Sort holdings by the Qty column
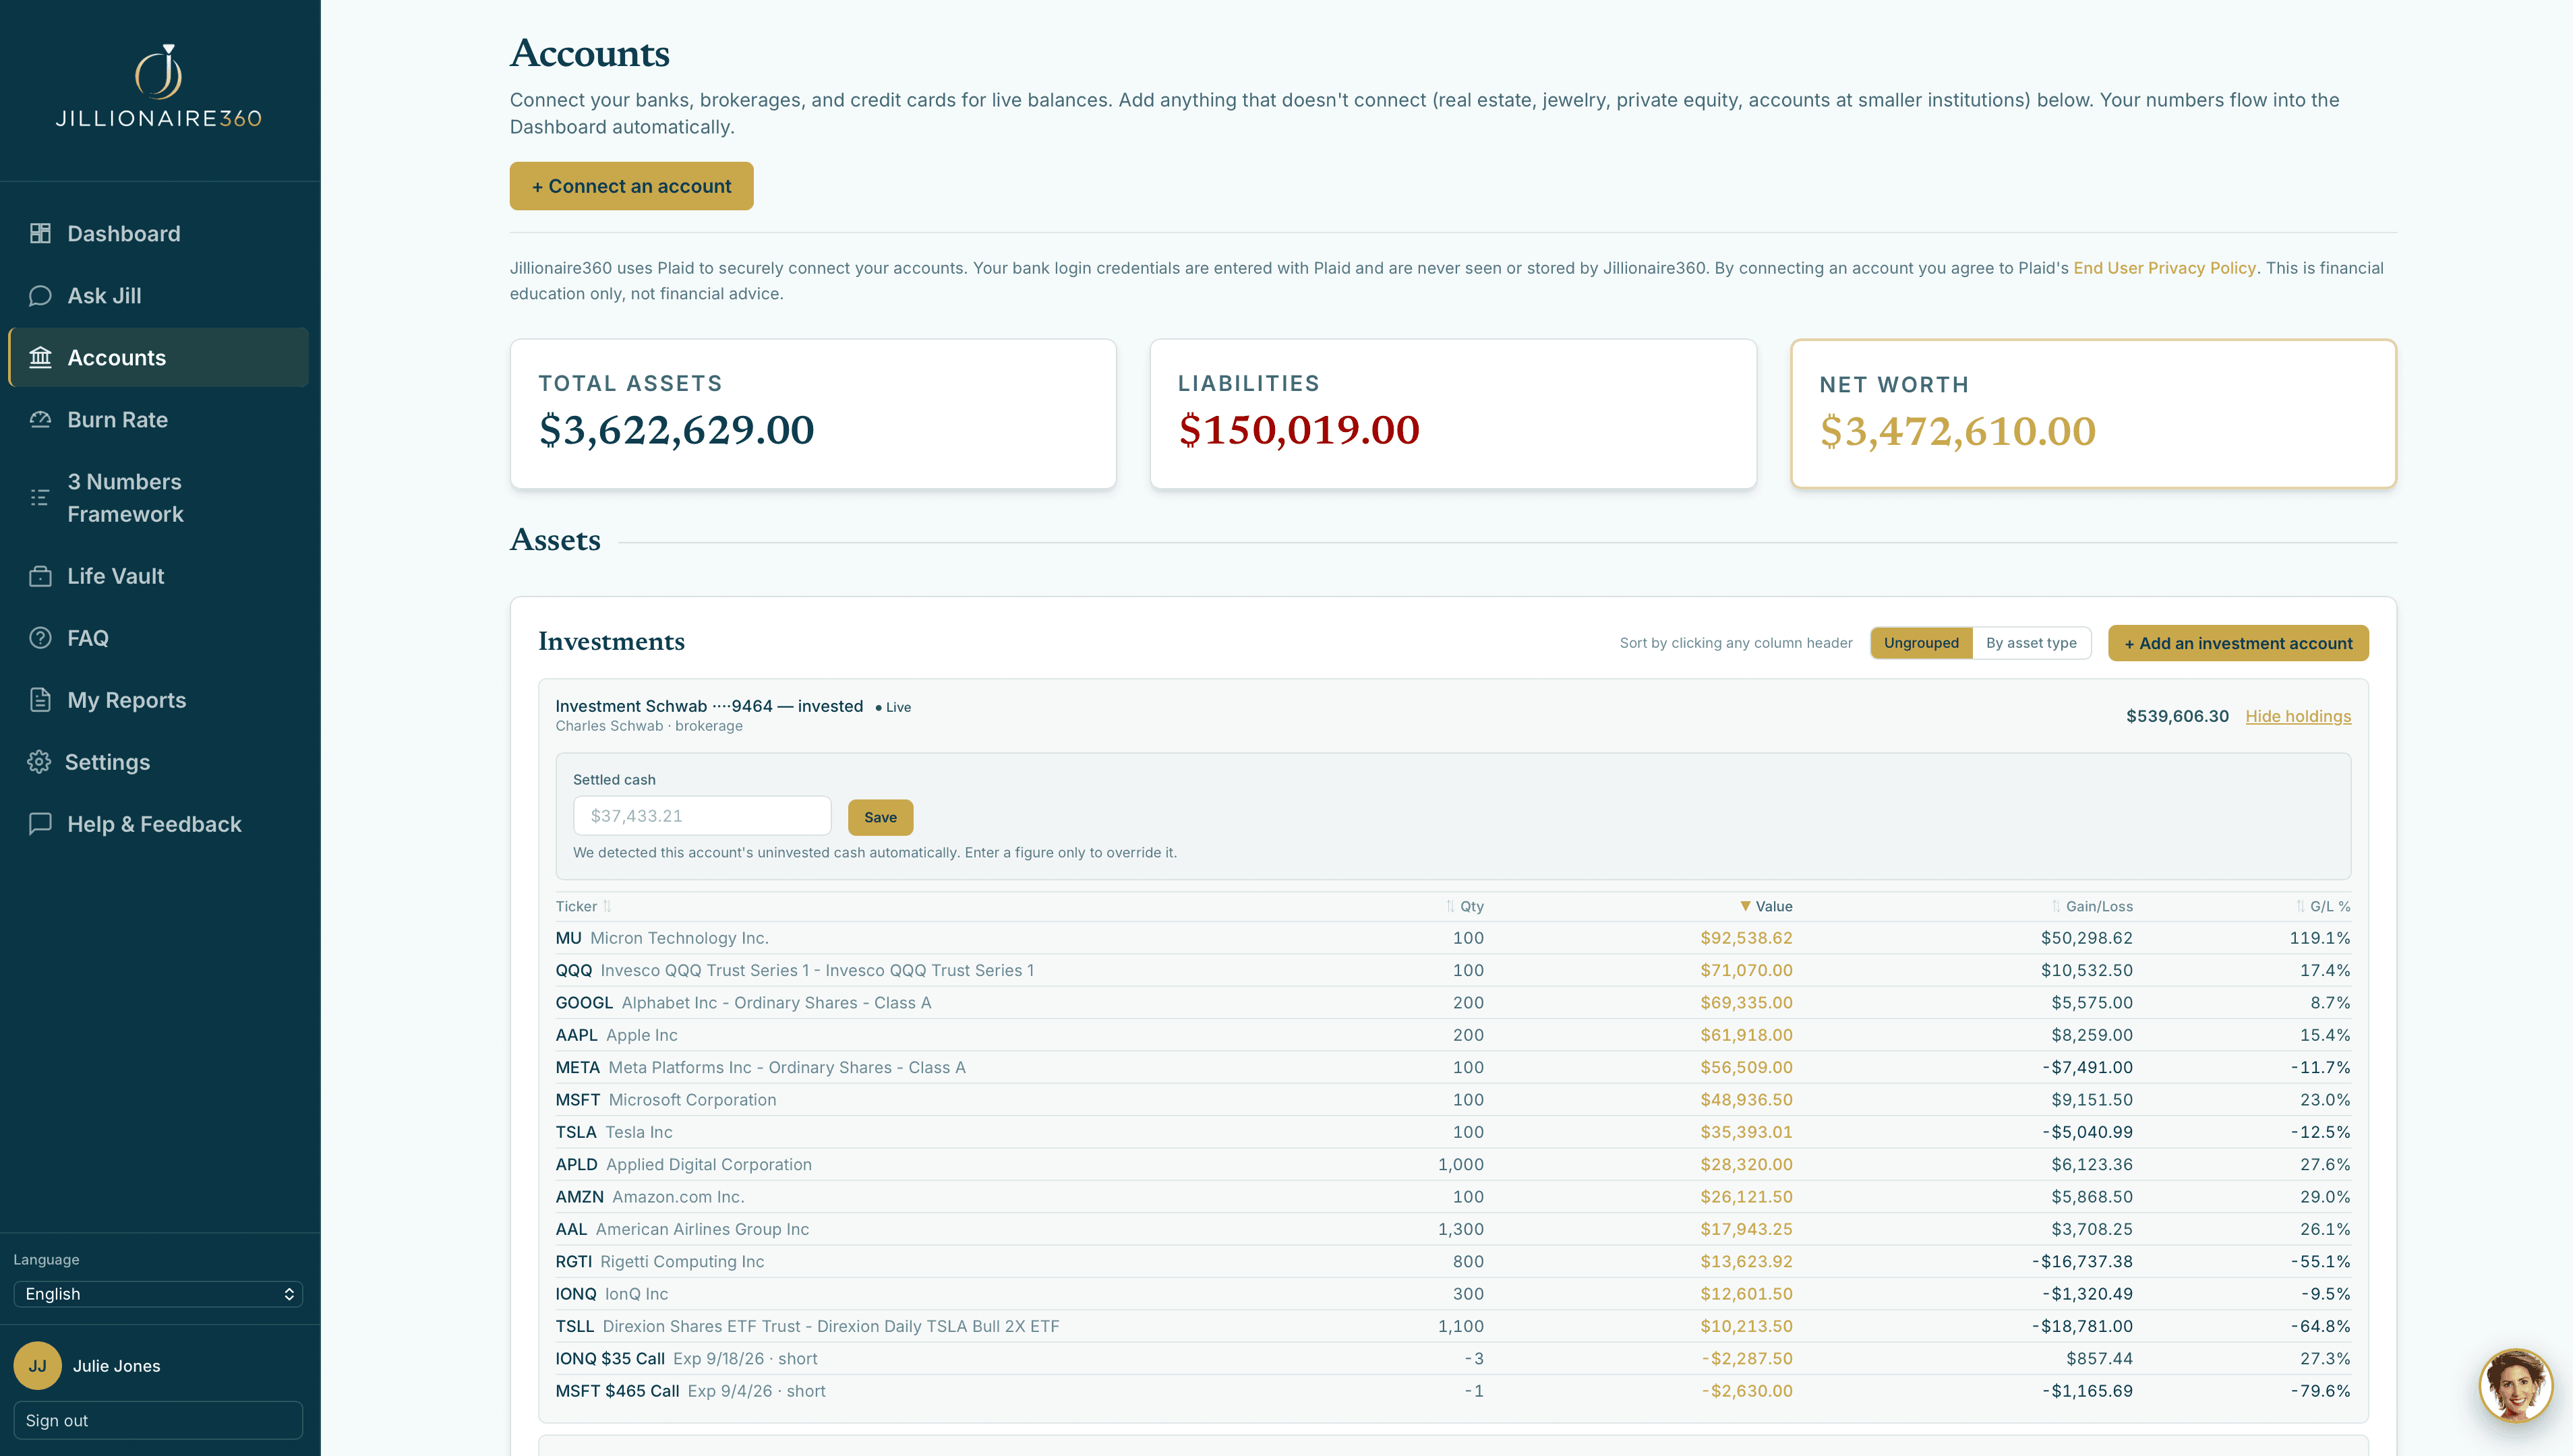 [1465, 906]
